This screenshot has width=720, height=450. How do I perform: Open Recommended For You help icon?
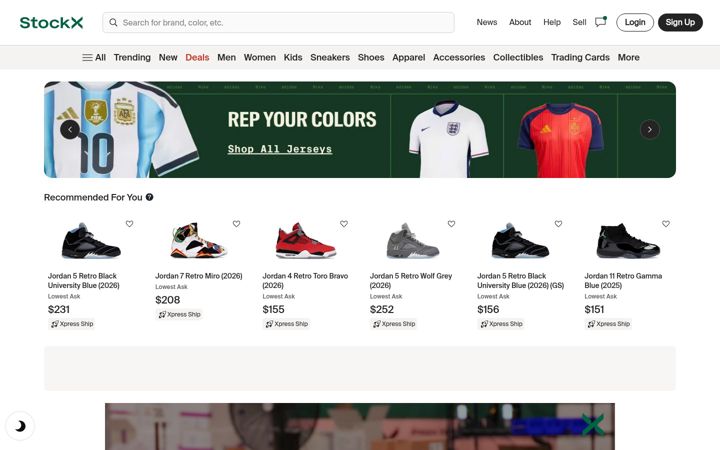pyautogui.click(x=149, y=197)
